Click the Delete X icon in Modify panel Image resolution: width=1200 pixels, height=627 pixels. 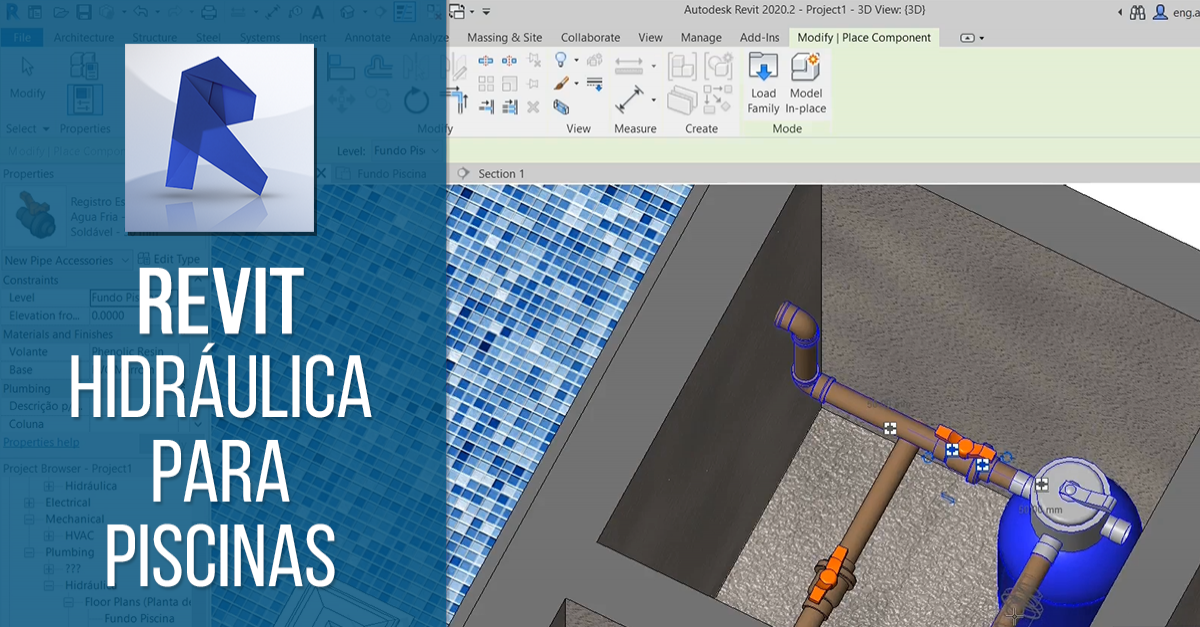pyautogui.click(x=533, y=107)
